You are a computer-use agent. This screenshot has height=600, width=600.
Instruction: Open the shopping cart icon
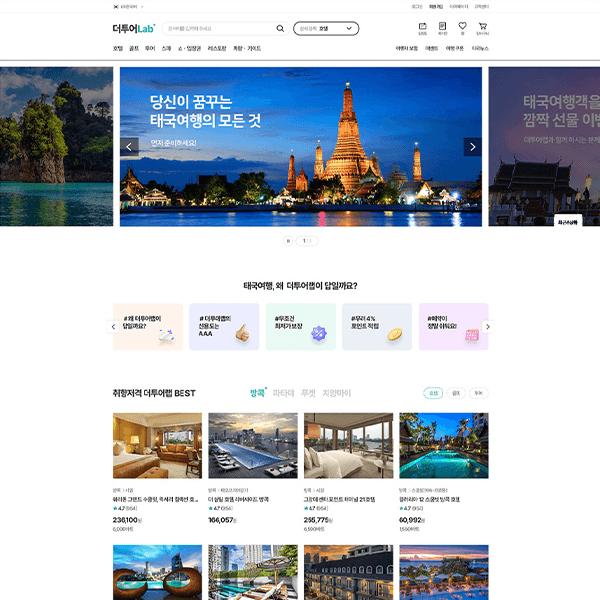483,28
